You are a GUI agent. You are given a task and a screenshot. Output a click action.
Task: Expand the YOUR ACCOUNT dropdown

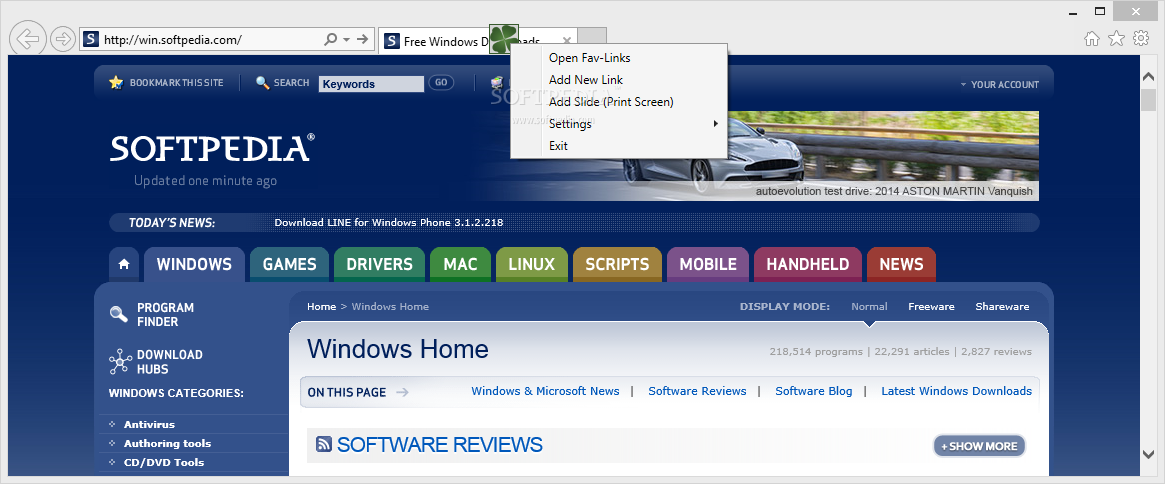(999, 85)
